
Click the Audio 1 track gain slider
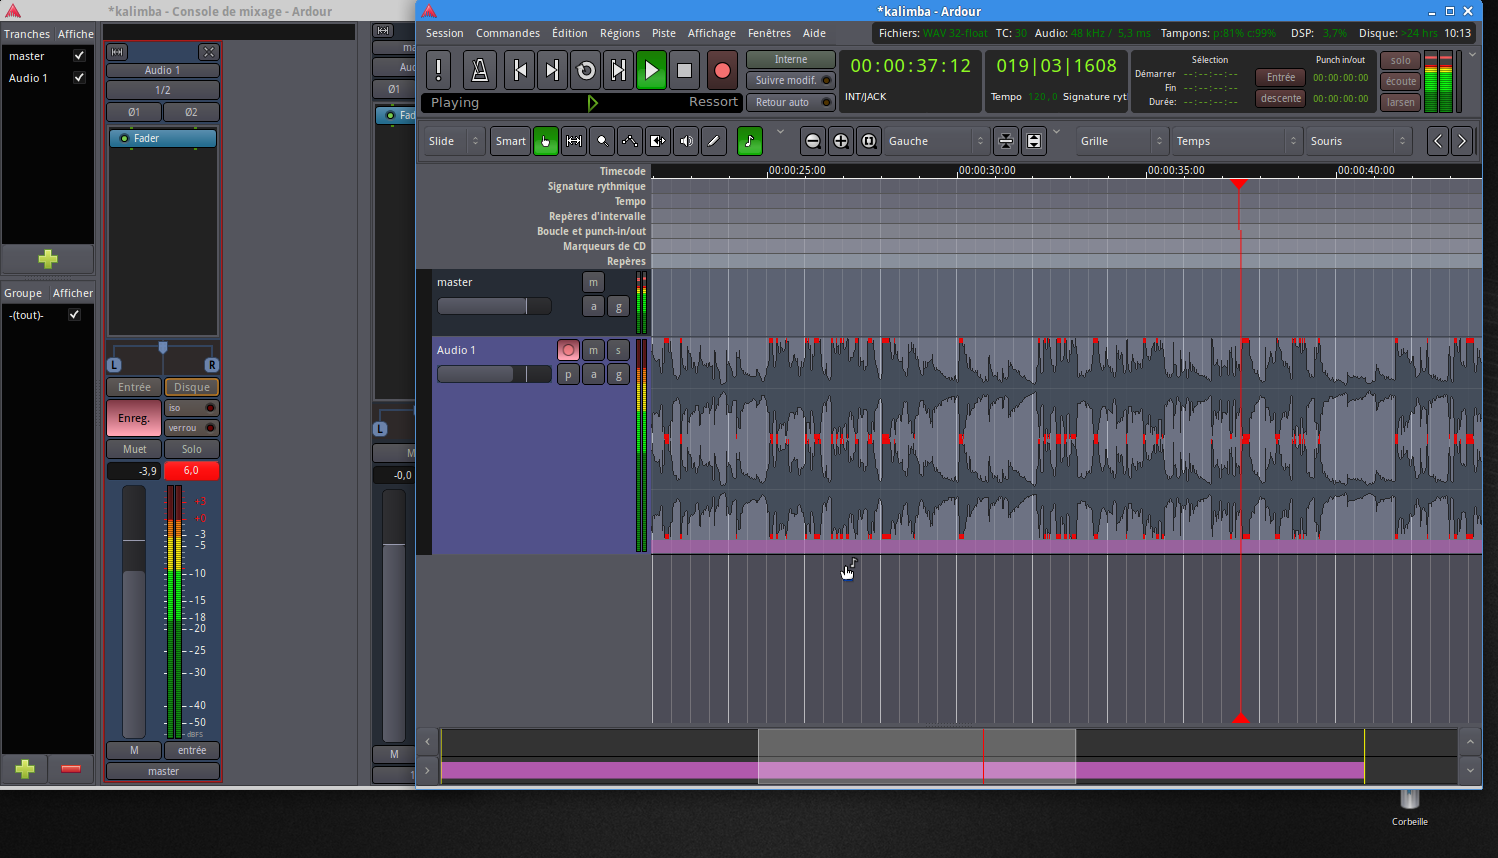(494, 374)
